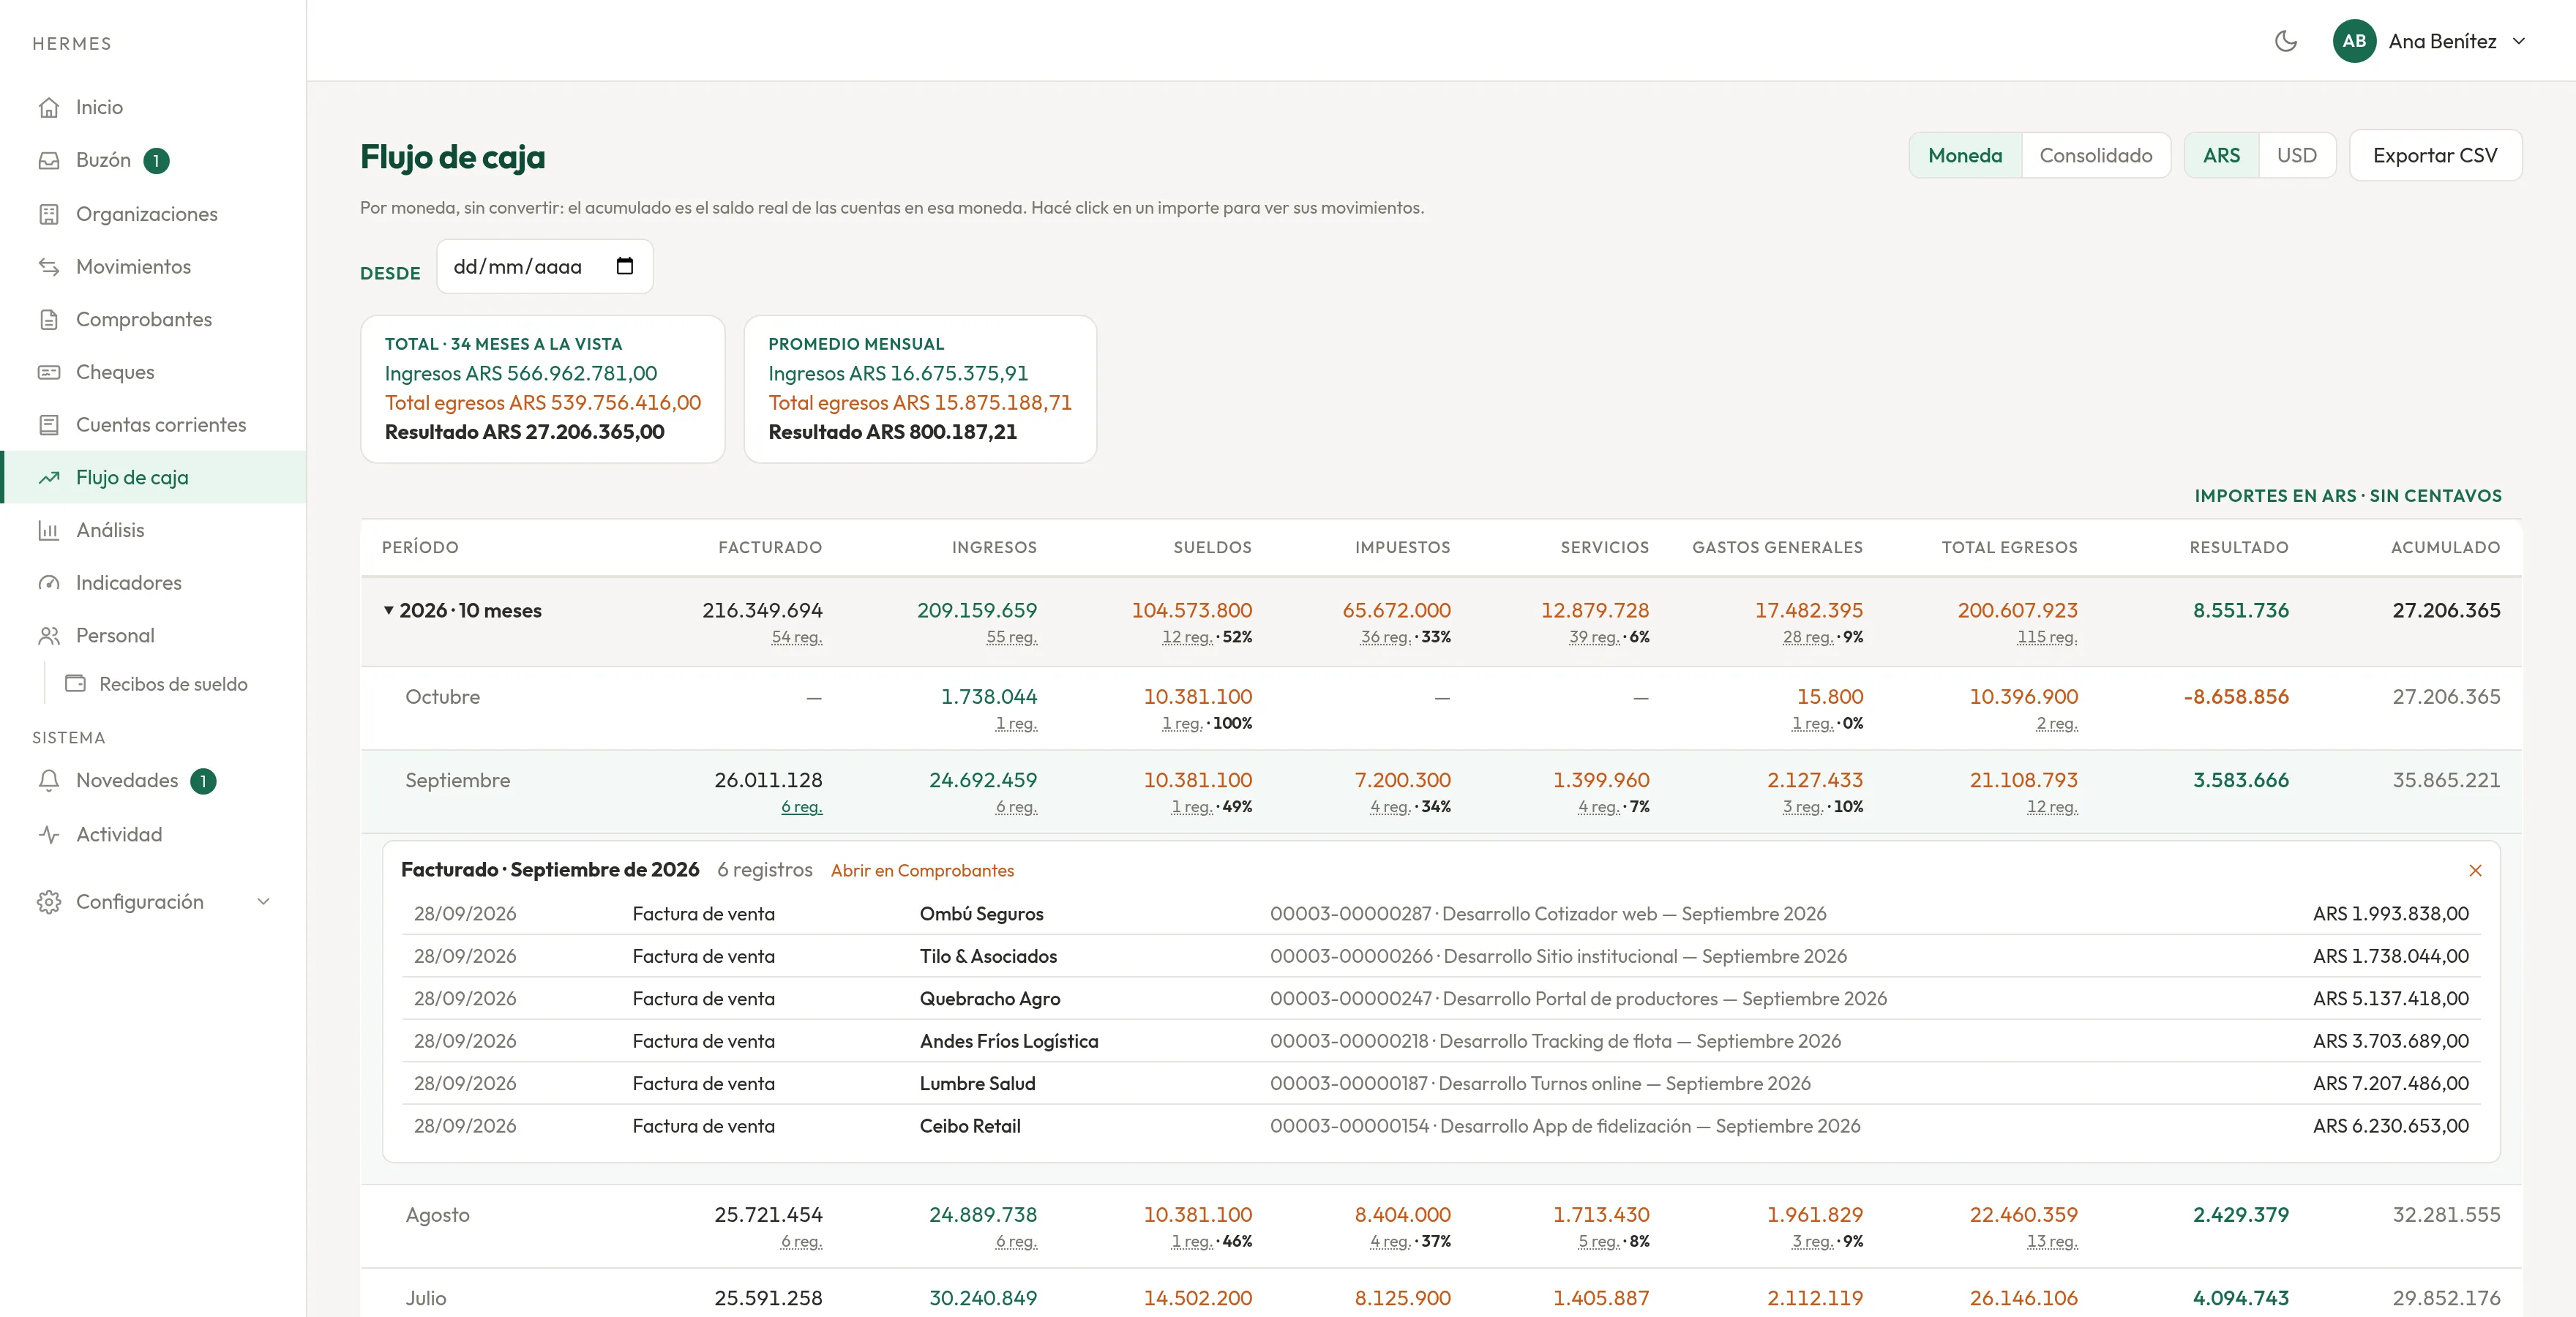Image resolution: width=2576 pixels, height=1317 pixels.
Task: Open Cuentas corrientes in the sidebar
Action: pos(160,425)
